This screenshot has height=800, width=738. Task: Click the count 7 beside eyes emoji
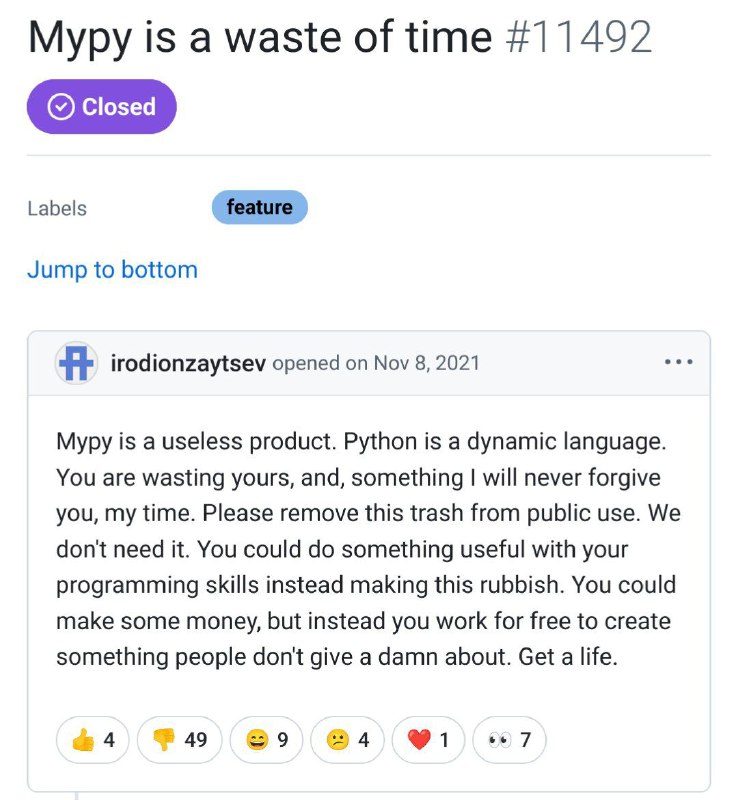coord(525,739)
